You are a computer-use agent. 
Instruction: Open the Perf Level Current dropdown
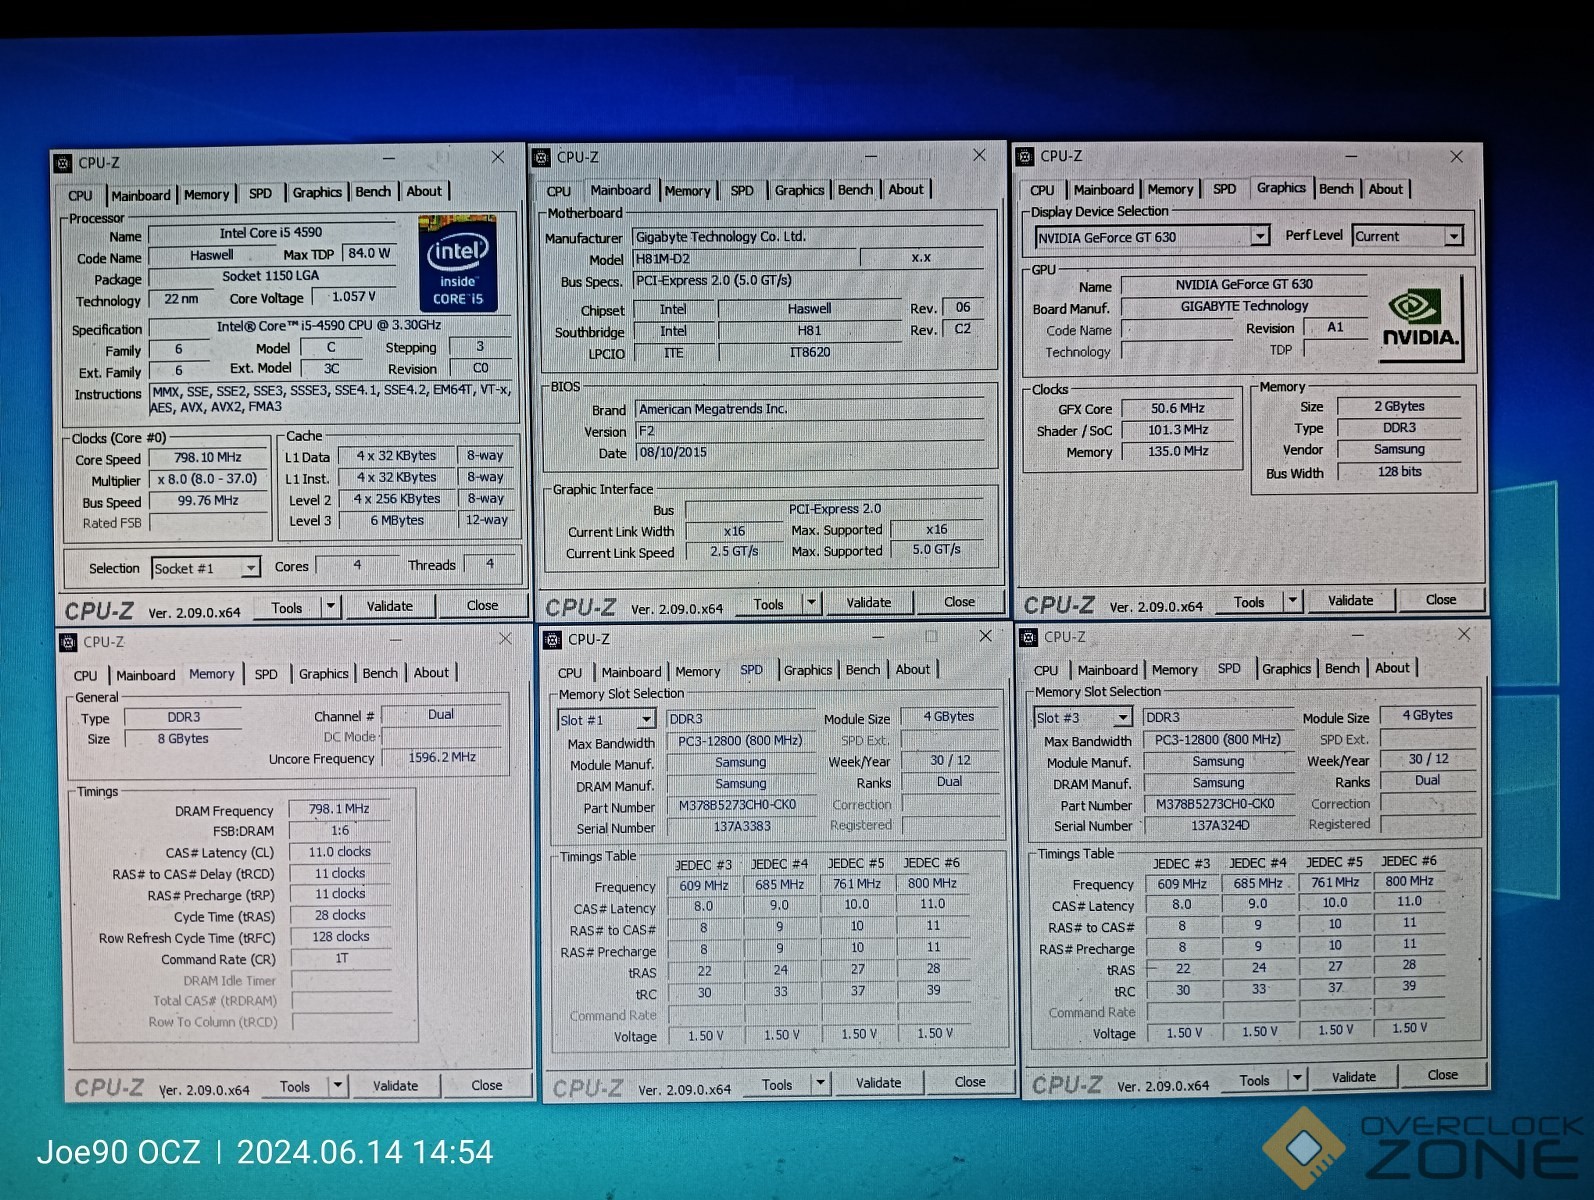click(1453, 237)
